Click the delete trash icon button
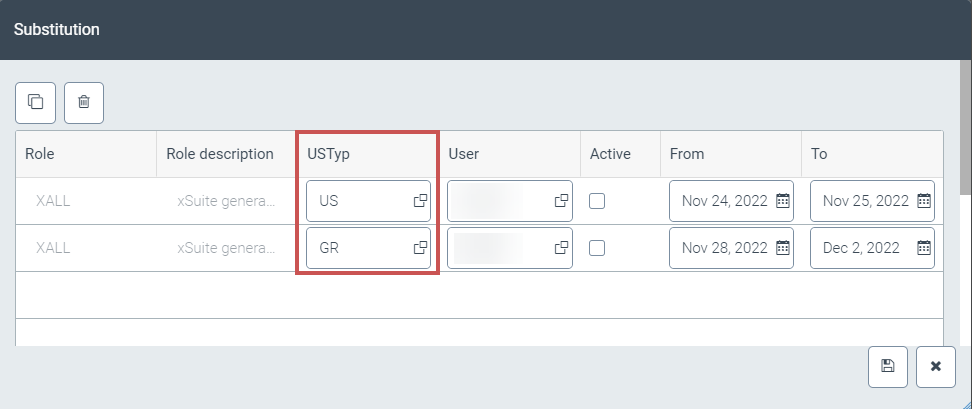 (x=84, y=102)
